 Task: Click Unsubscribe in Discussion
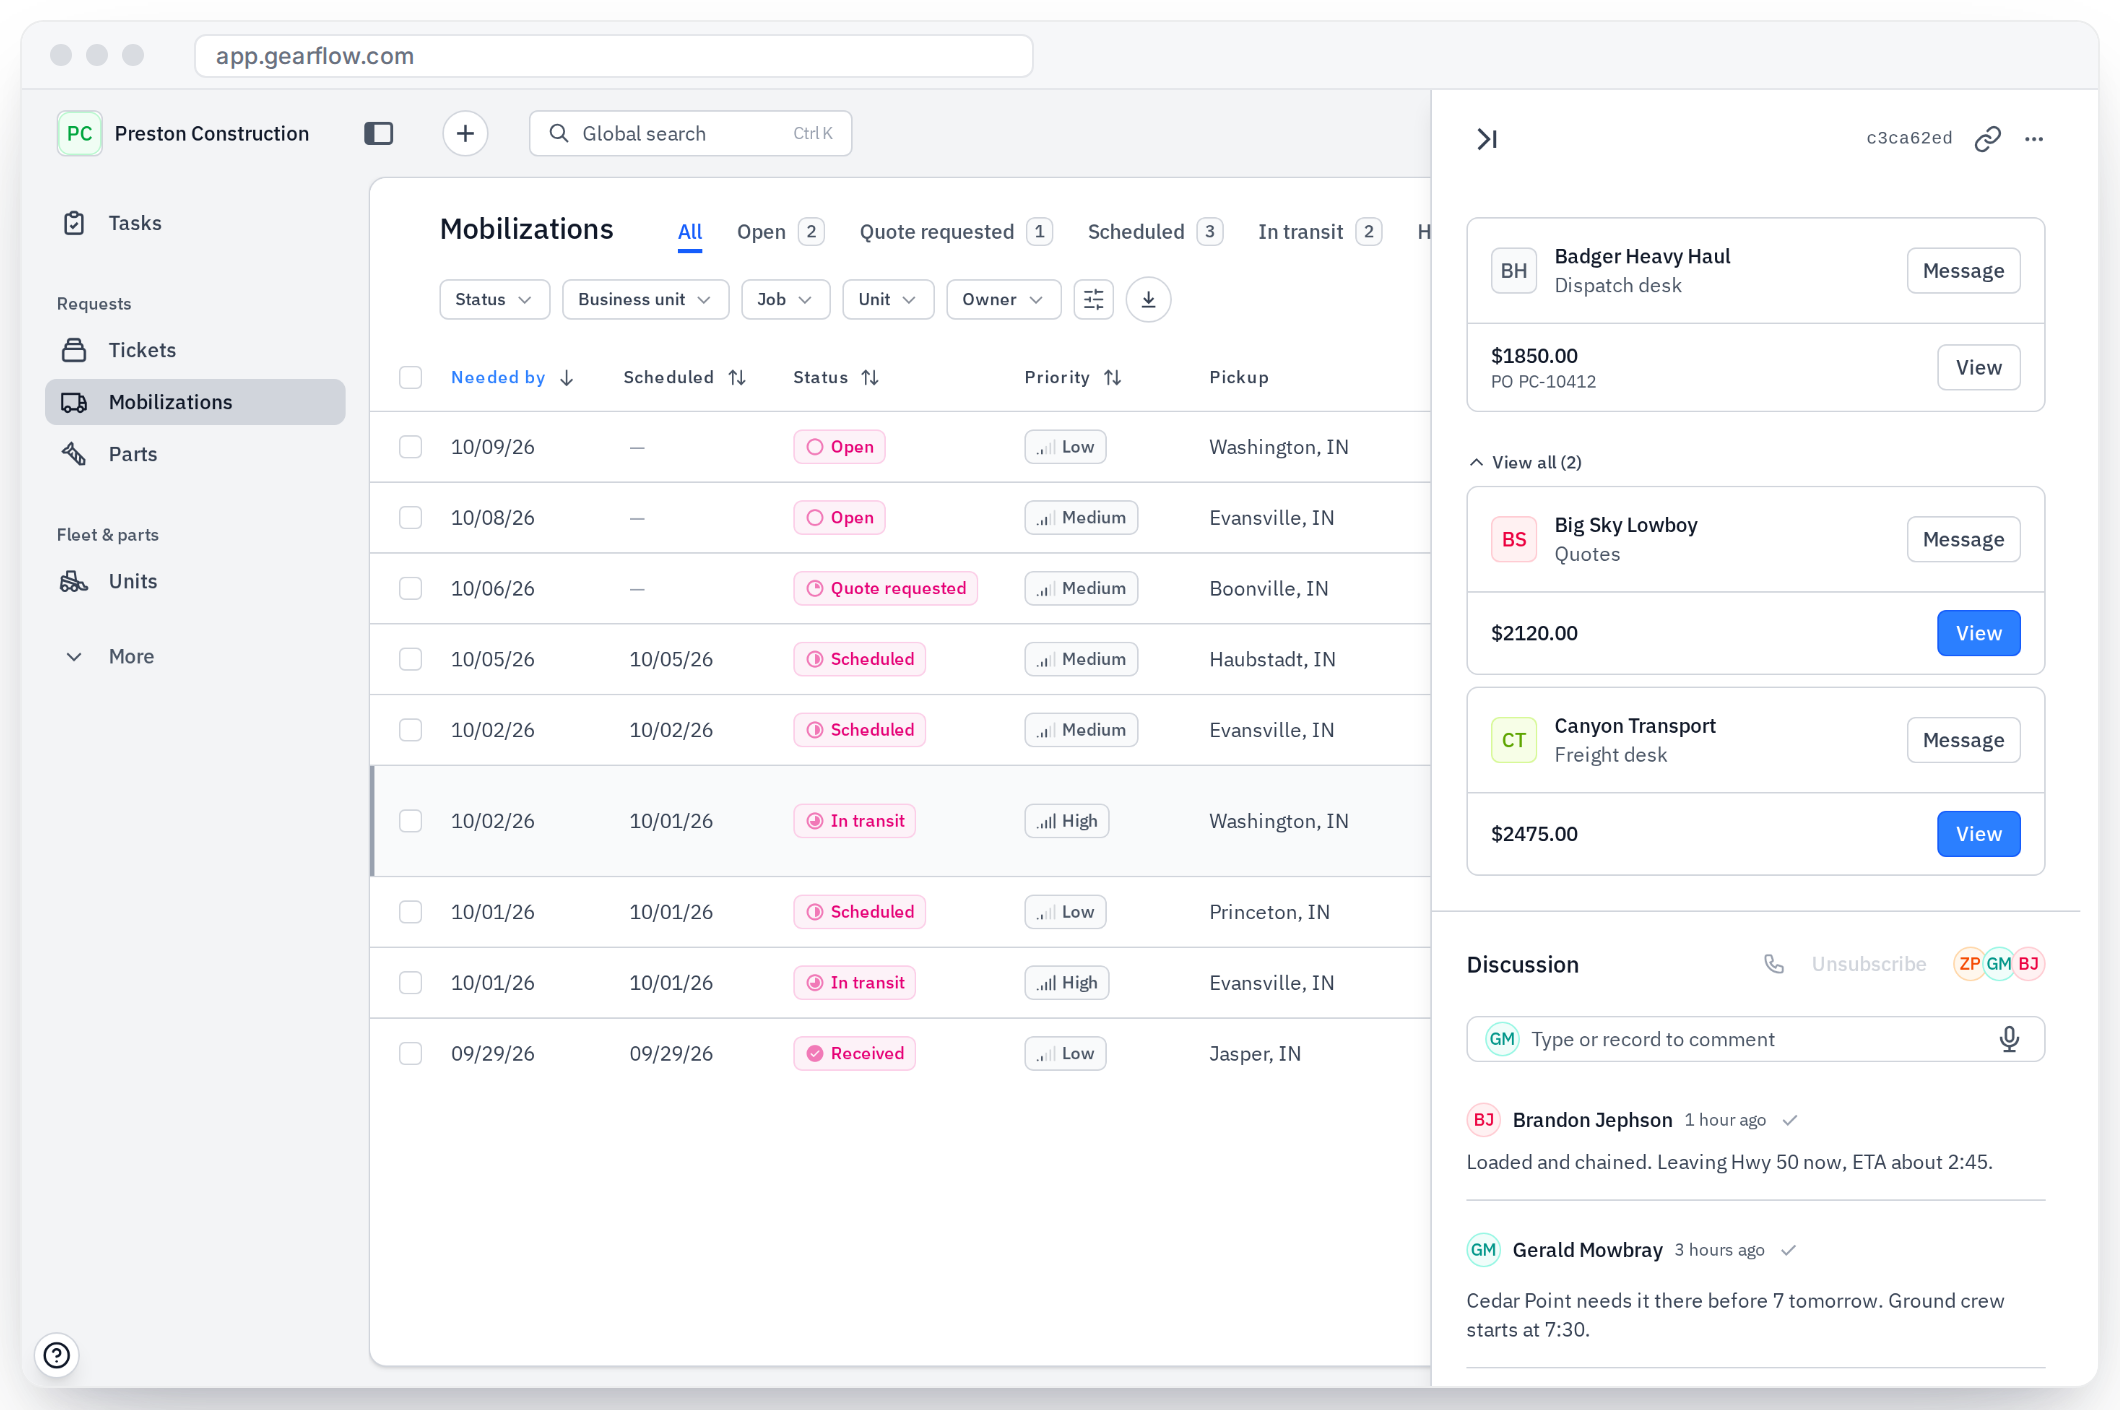click(x=1868, y=964)
